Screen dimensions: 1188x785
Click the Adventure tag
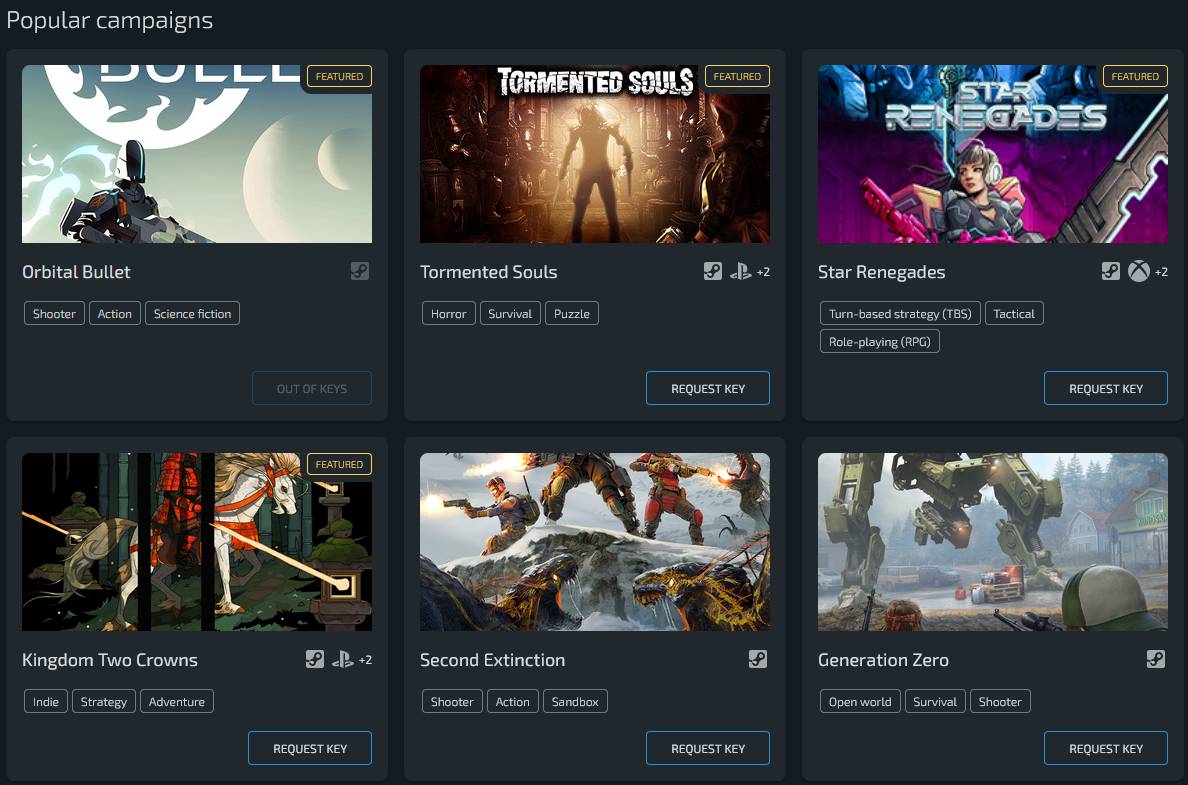177,701
